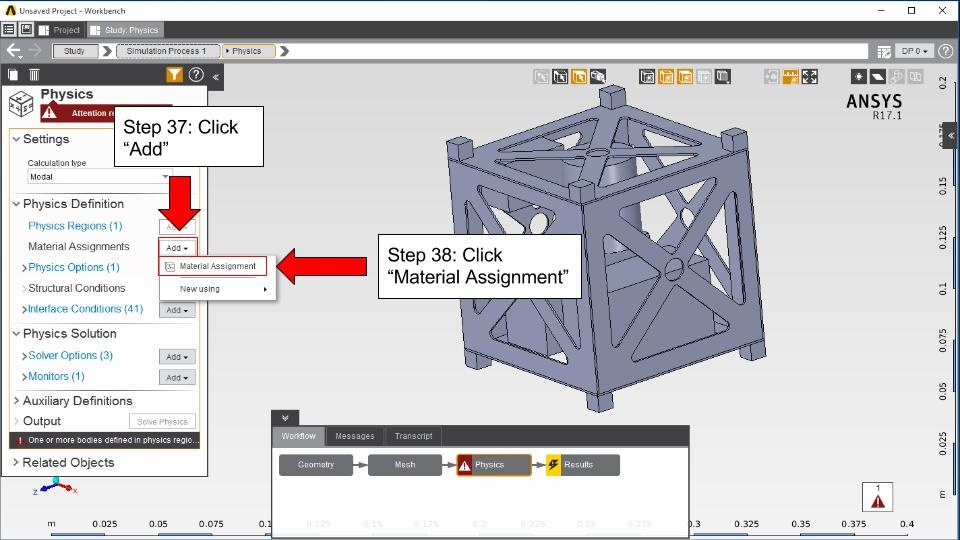Screen dimensions: 960x540
Task: Open the design point table icon
Action: [x=883, y=51]
